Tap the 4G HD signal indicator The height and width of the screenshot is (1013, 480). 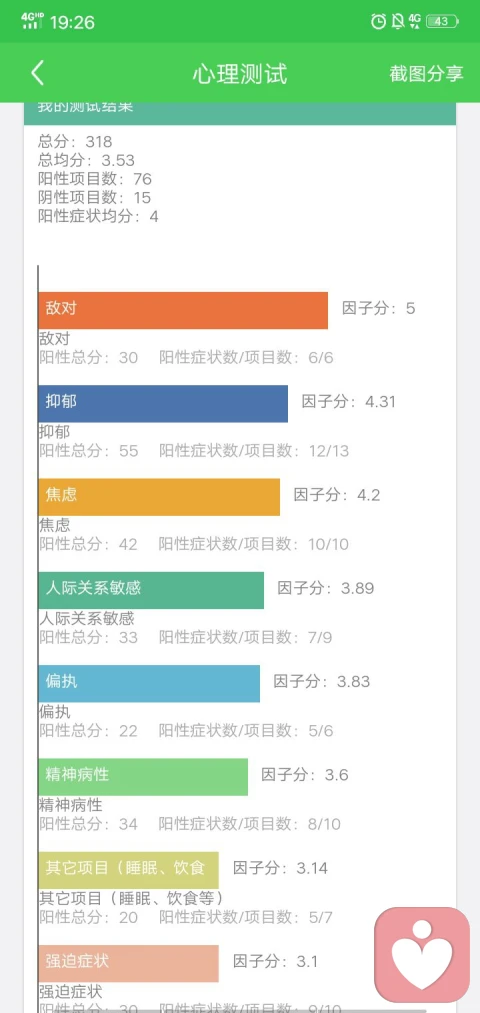pos(32,21)
